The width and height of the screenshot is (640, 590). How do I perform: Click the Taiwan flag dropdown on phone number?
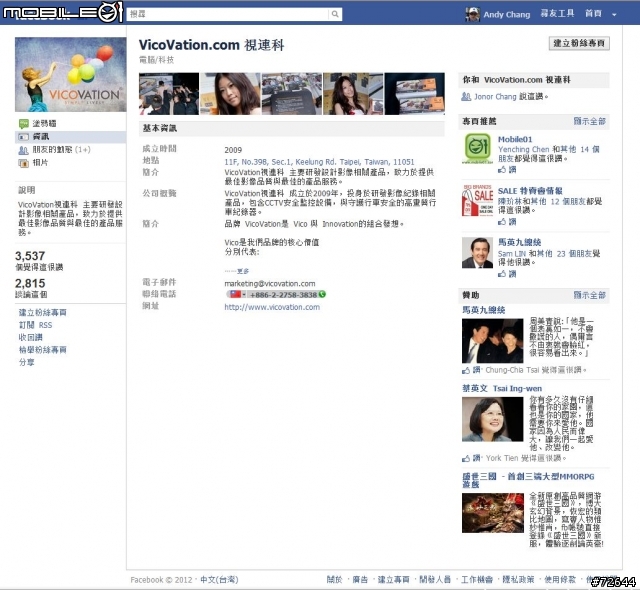[238, 294]
